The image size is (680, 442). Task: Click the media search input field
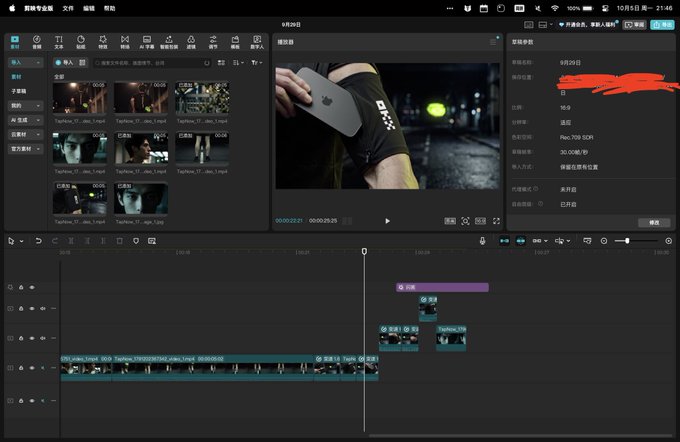(152, 63)
